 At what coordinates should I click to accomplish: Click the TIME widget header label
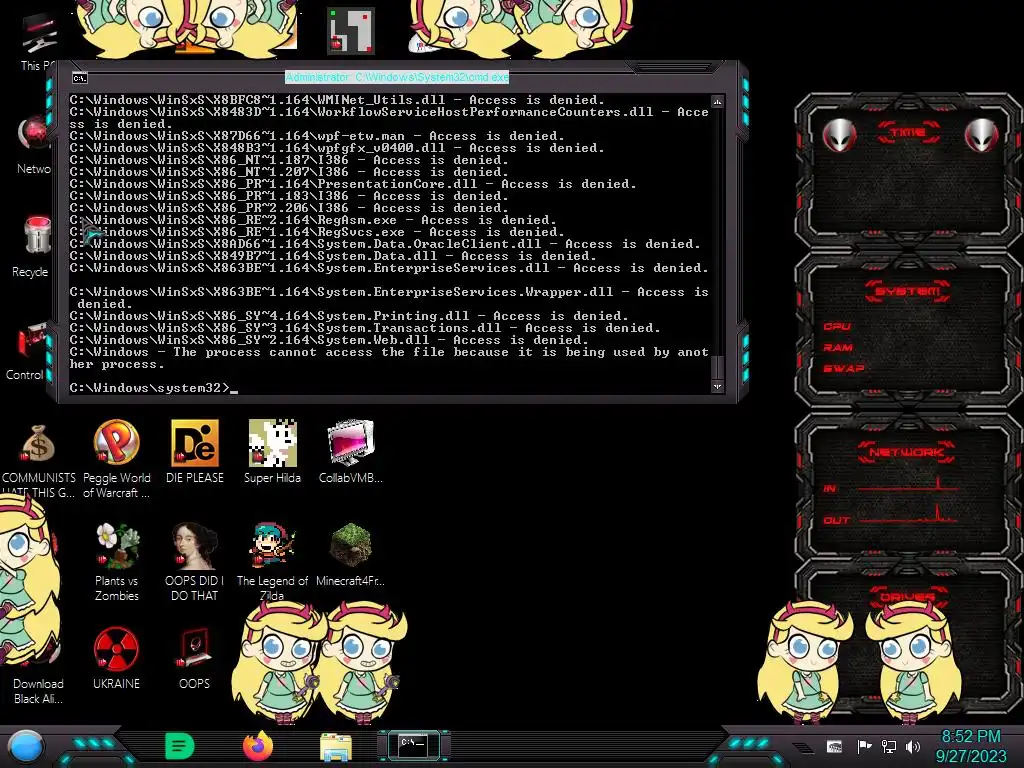(908, 132)
